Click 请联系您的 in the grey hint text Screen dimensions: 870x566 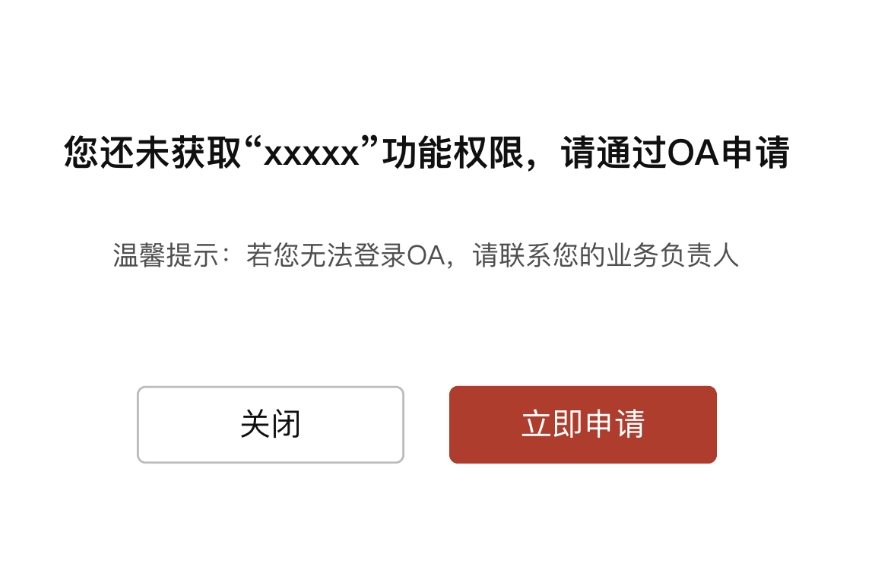point(539,256)
